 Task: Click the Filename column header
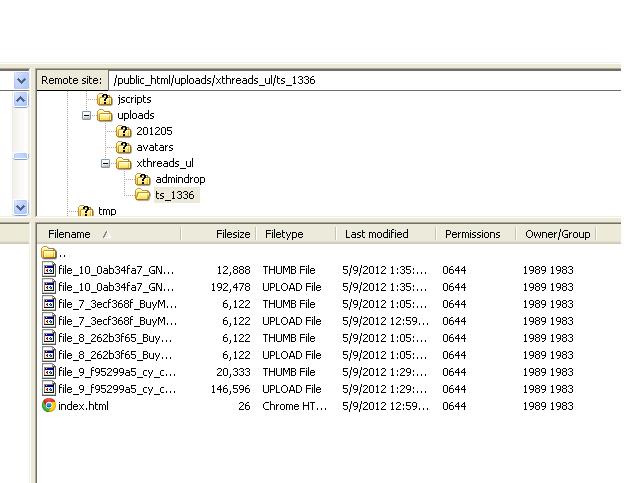point(70,234)
